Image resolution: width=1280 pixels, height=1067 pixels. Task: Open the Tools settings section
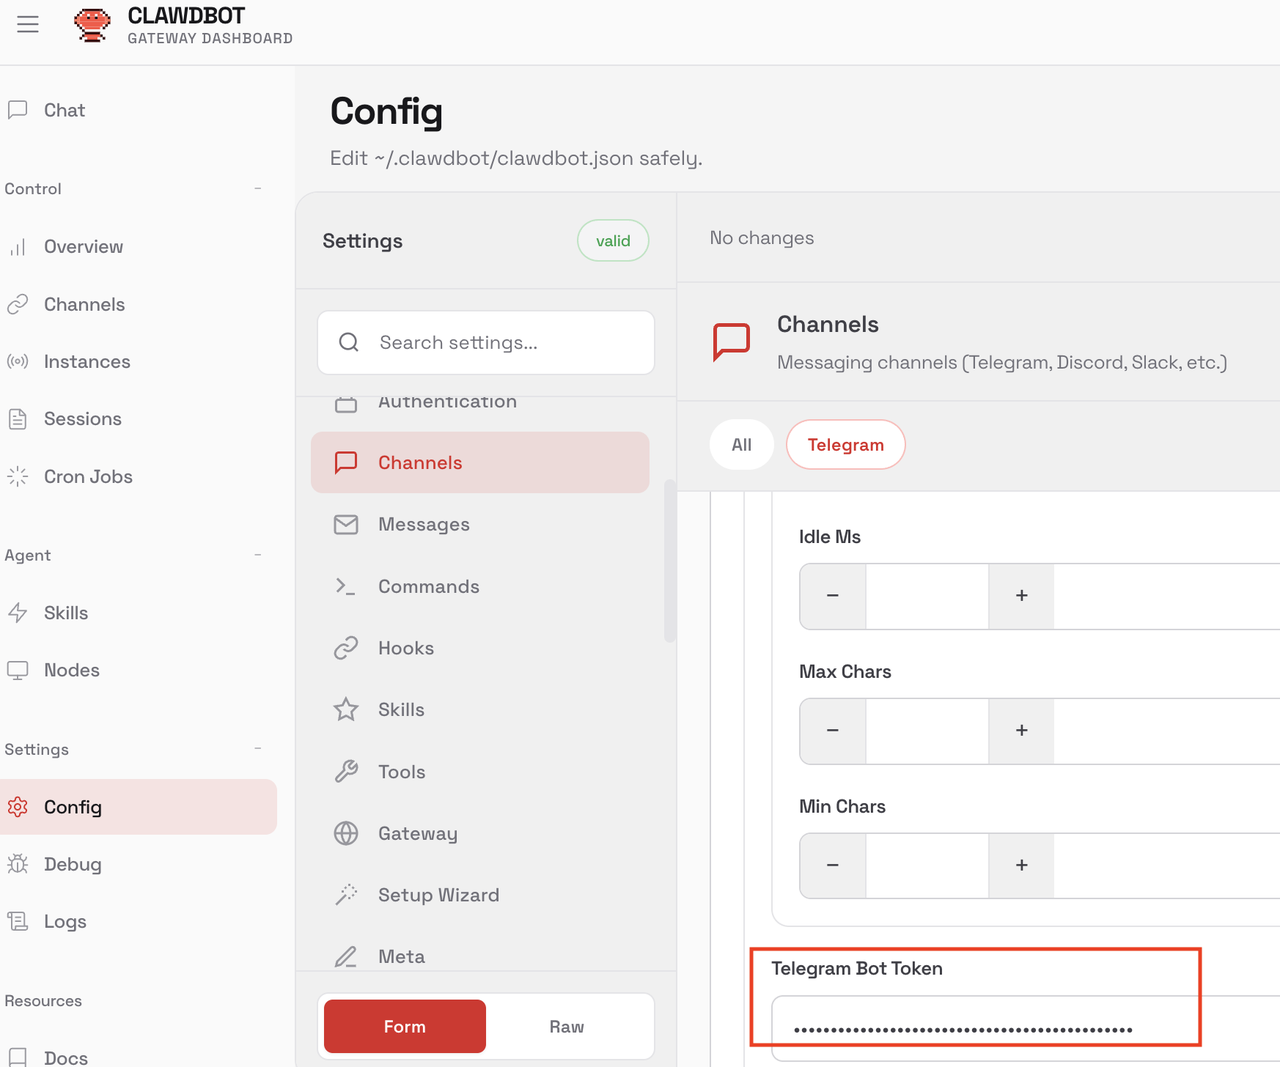[401, 772]
